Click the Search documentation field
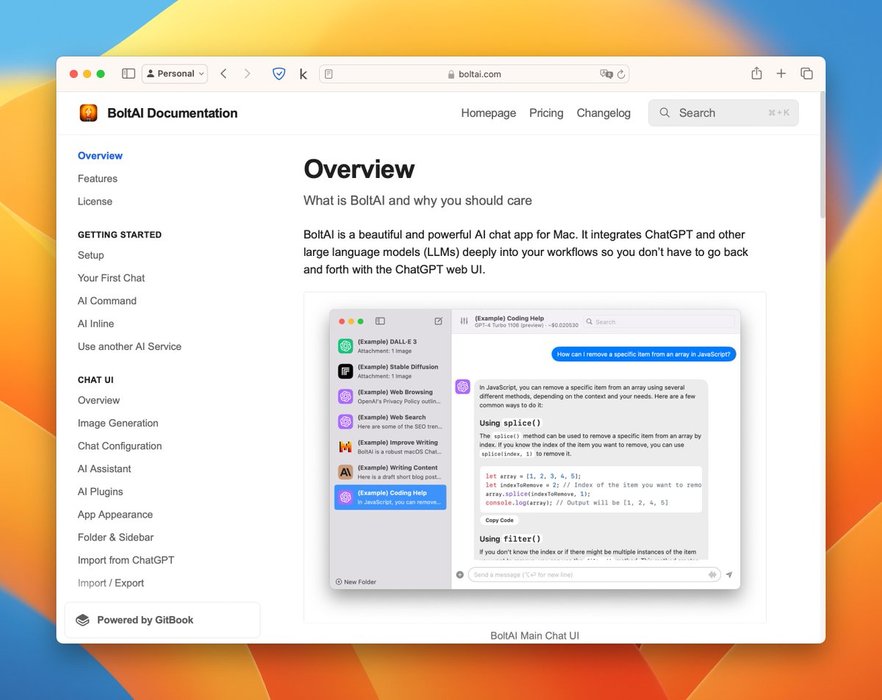Image resolution: width=882 pixels, height=700 pixels. coord(723,113)
